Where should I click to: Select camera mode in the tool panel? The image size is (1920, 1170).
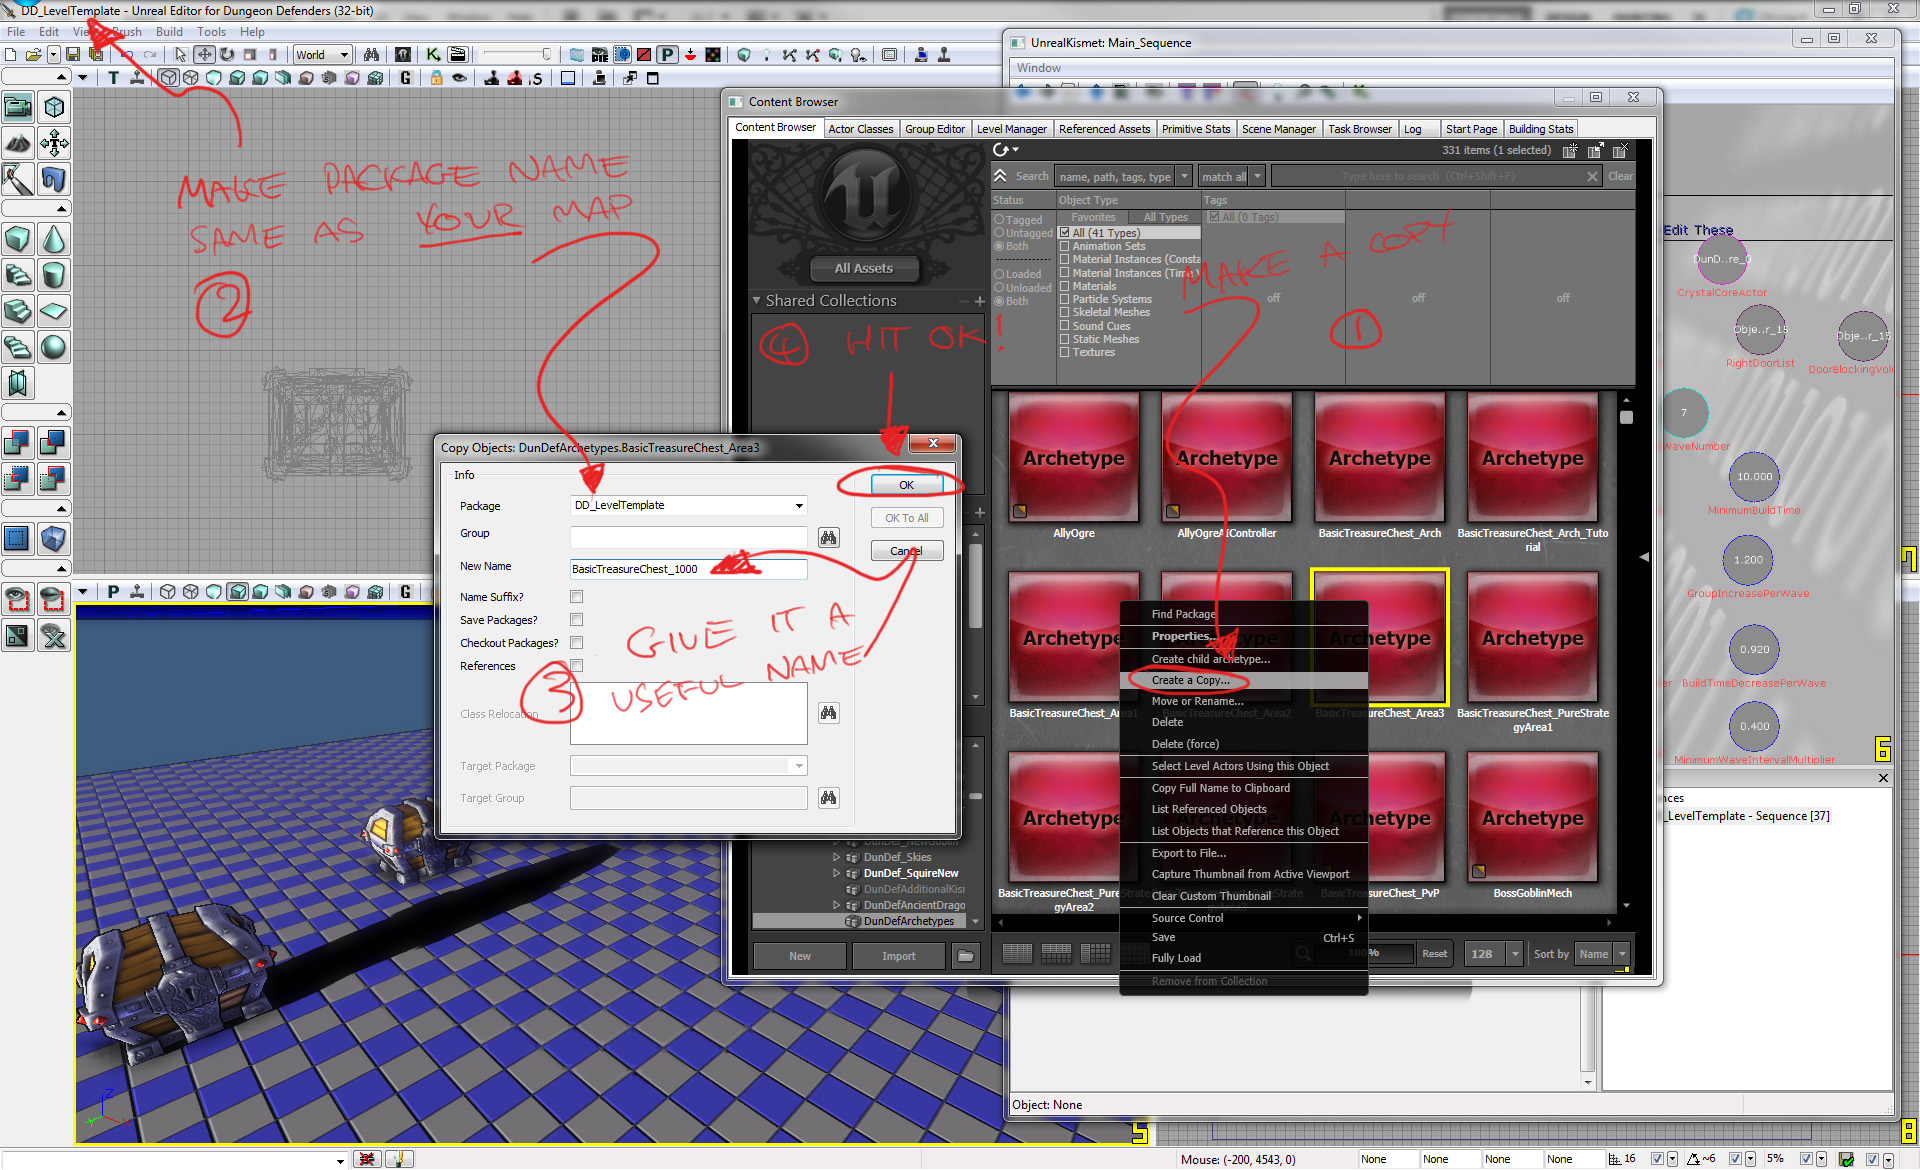pos(18,107)
